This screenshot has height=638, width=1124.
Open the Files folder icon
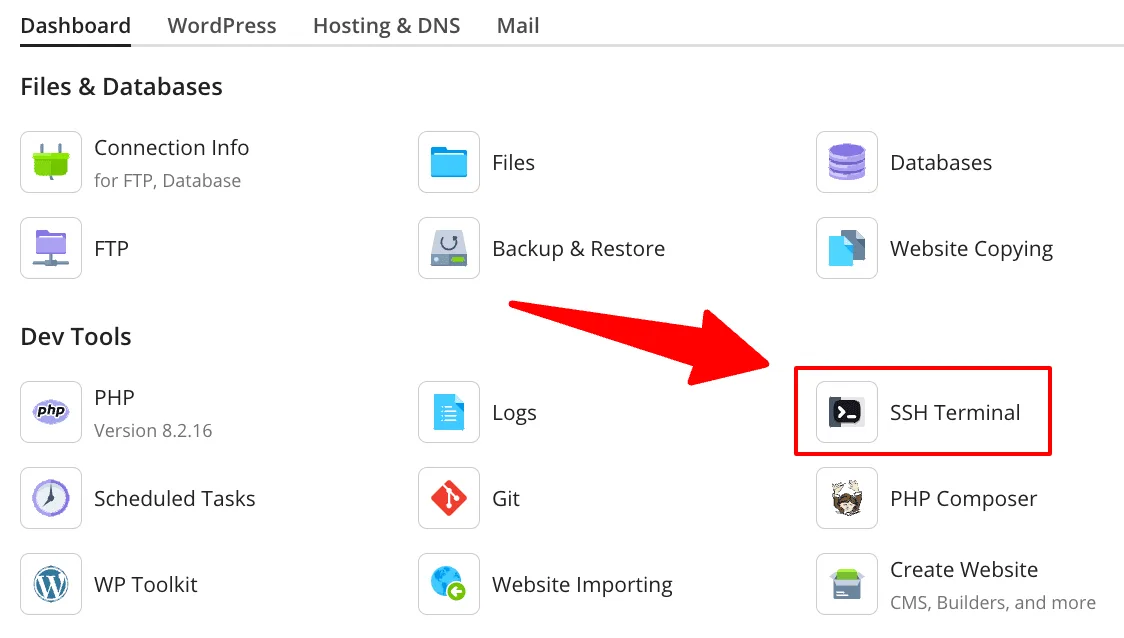[x=449, y=162]
